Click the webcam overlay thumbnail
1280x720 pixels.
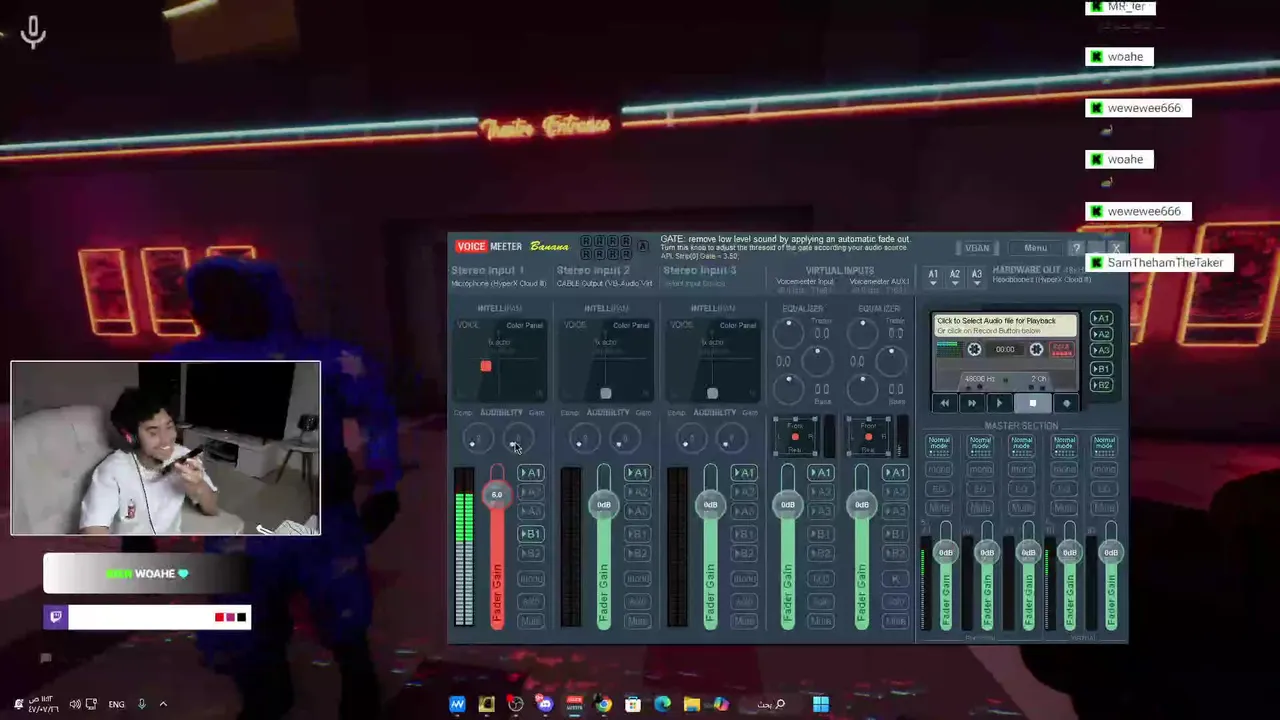click(166, 448)
